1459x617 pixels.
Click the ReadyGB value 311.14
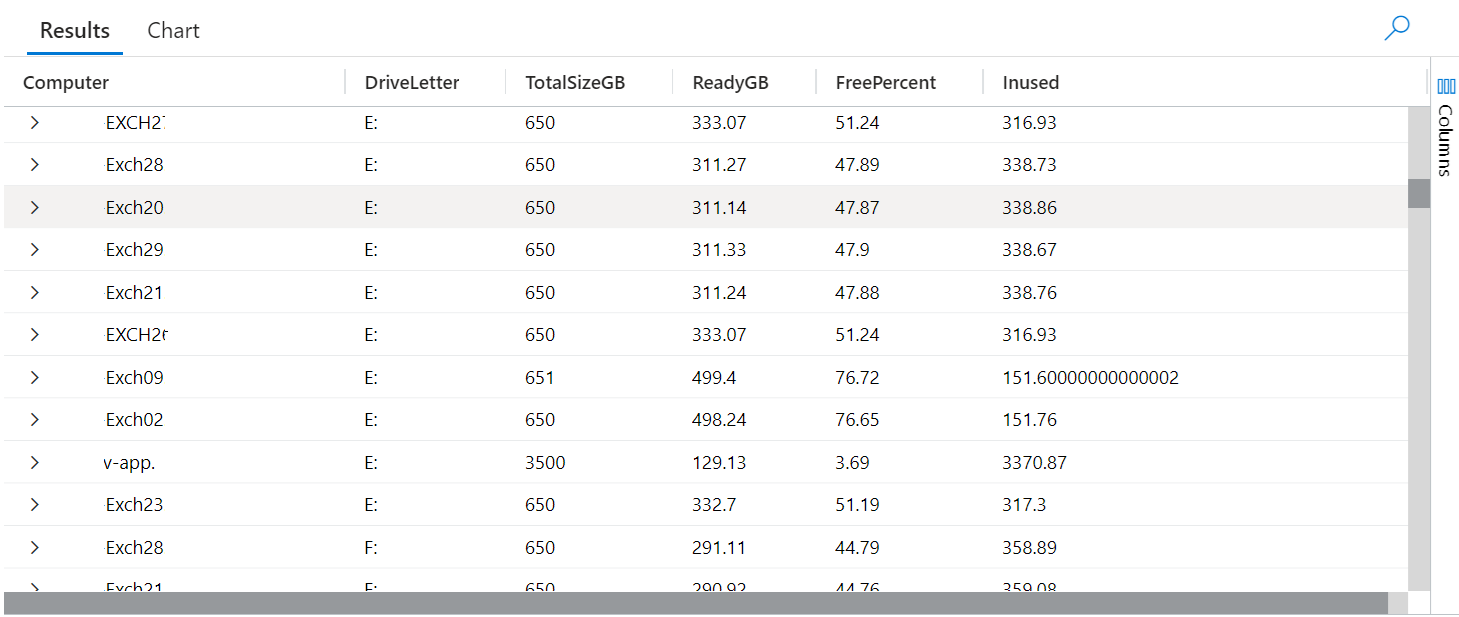(719, 208)
